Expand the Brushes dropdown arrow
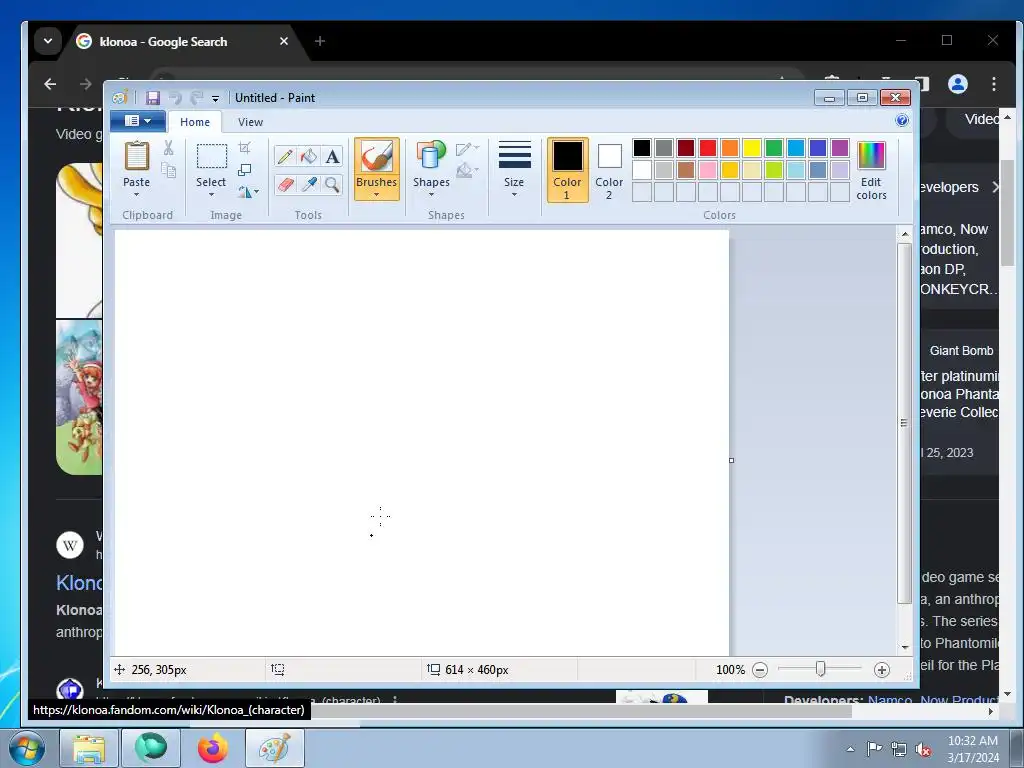The height and width of the screenshot is (768, 1024). (377, 195)
